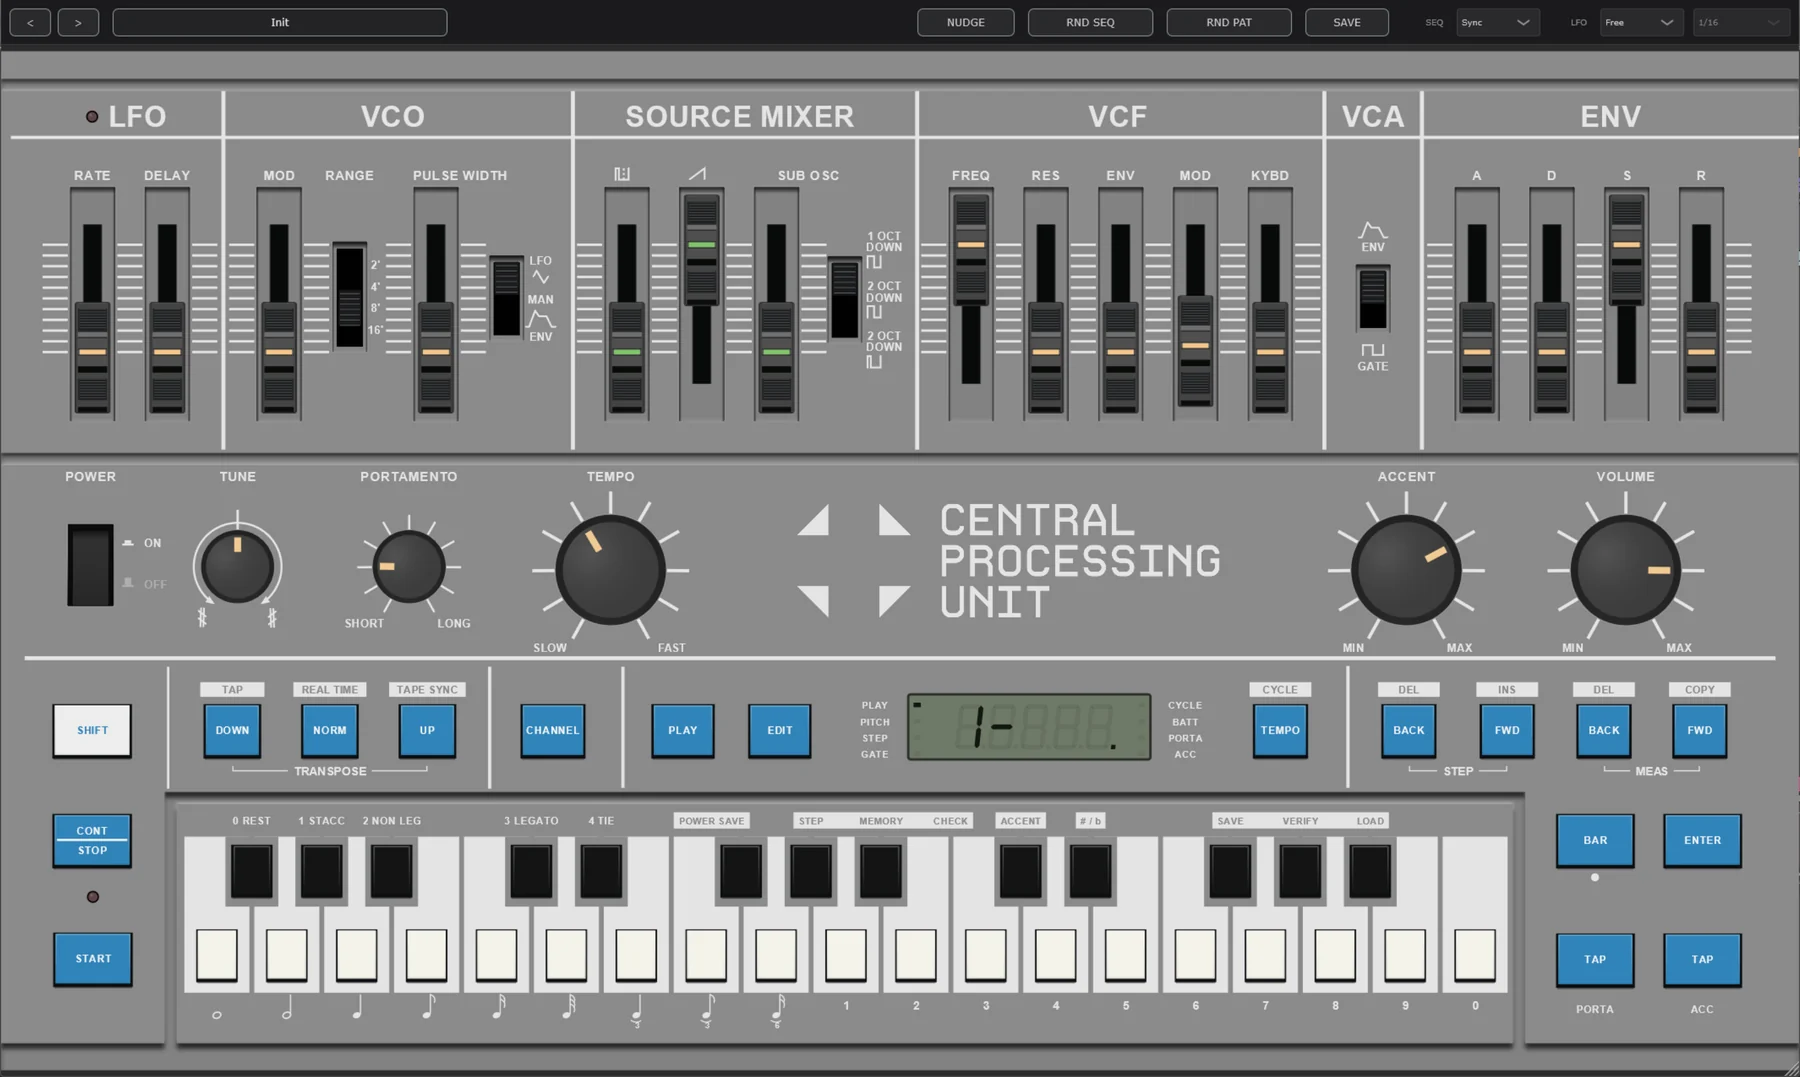This screenshot has width=1800, height=1077.
Task: Click the TEMPO cycle button
Action: point(1280,731)
